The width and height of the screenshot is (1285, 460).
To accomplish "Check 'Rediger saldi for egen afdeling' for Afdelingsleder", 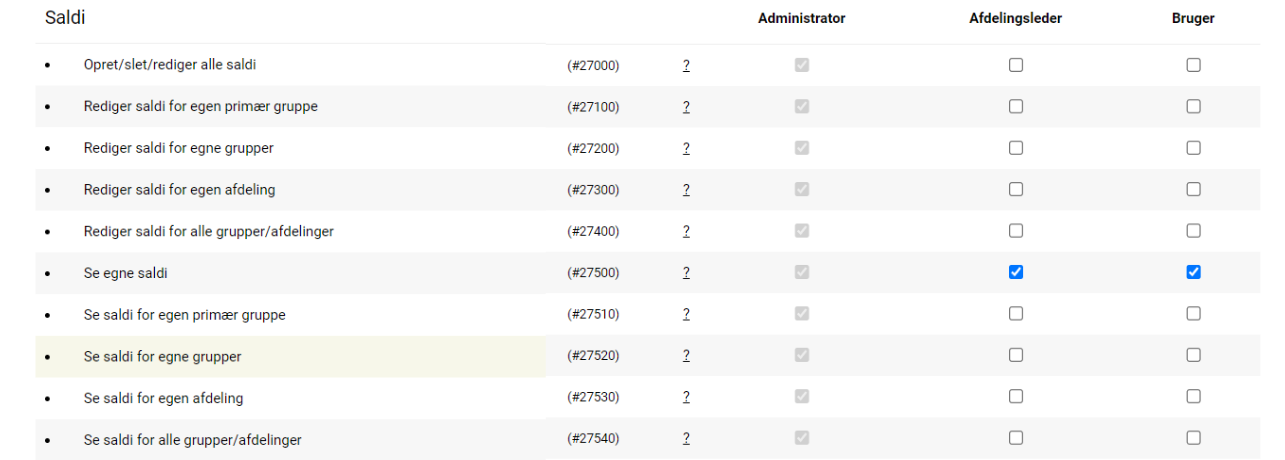I will tap(1016, 189).
